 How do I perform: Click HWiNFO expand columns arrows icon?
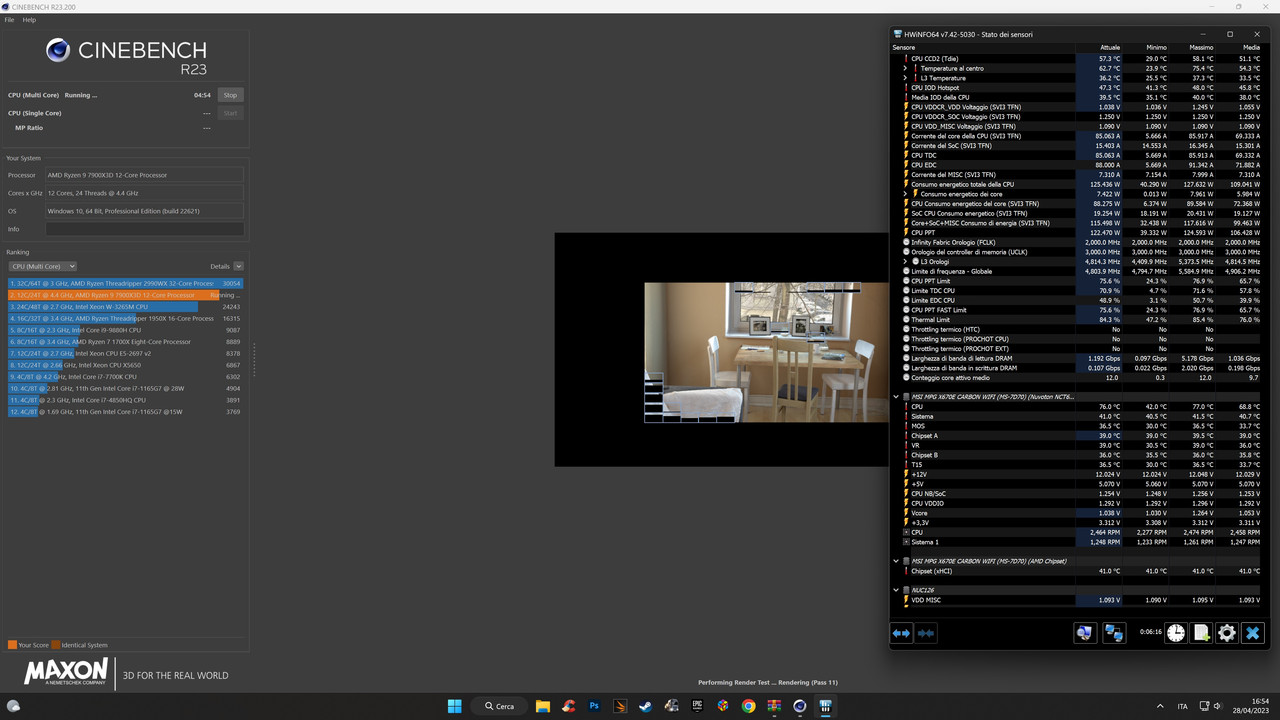click(901, 633)
